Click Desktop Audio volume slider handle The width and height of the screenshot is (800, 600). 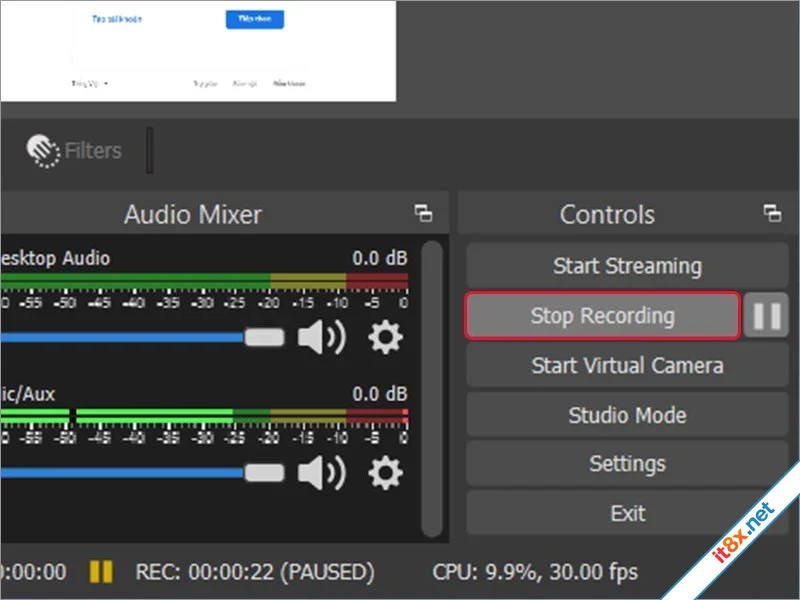264,337
